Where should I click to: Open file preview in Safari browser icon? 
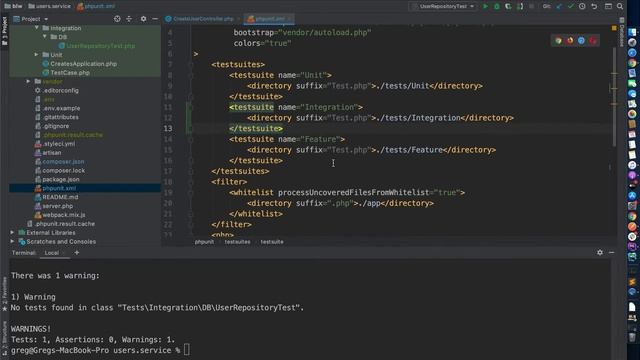(x=581, y=40)
